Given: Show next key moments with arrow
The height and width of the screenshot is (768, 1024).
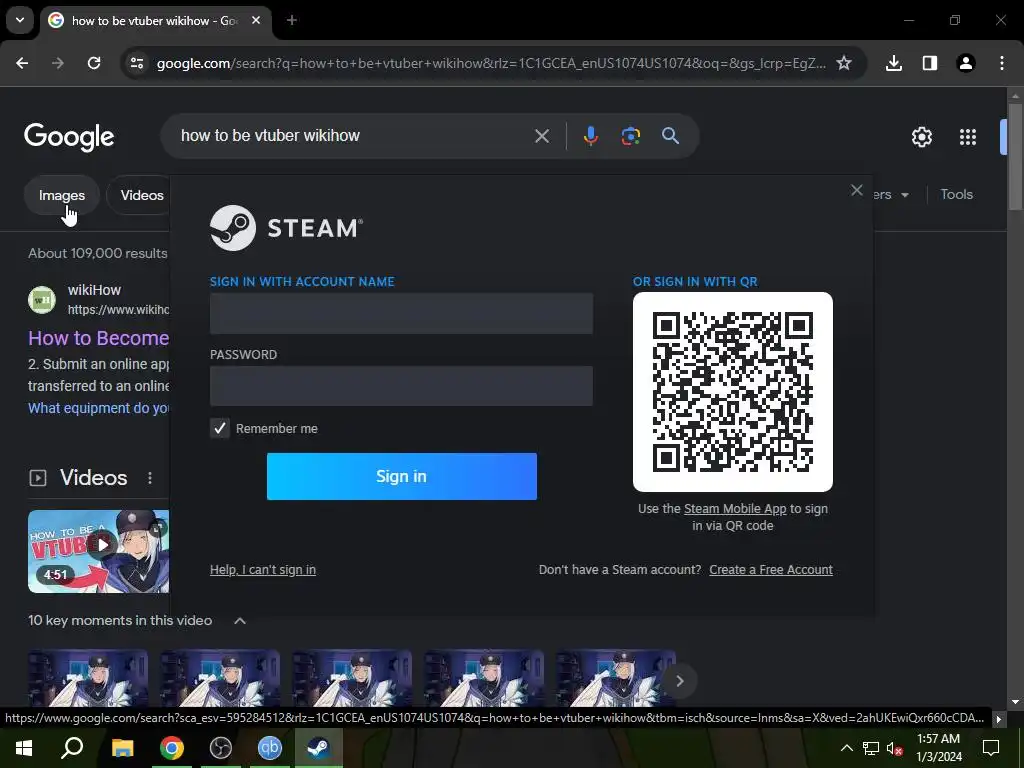Looking at the screenshot, I should tap(679, 680).
